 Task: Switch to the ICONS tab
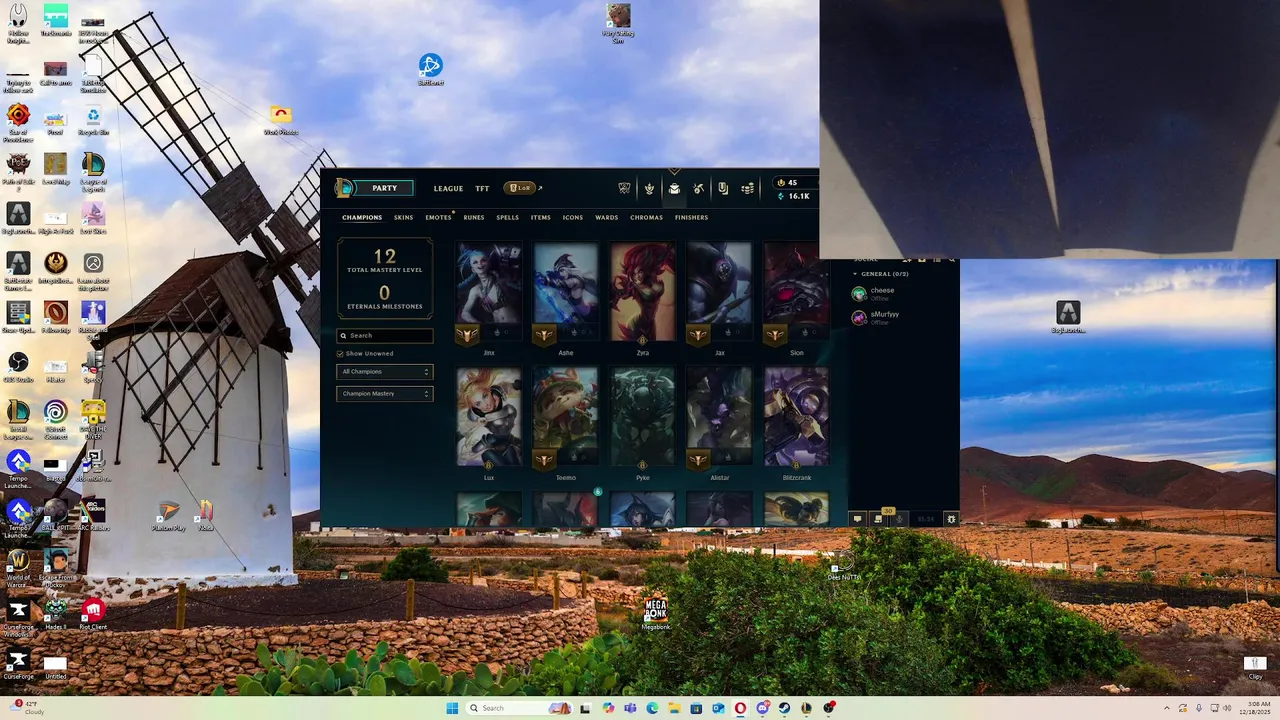tap(573, 217)
